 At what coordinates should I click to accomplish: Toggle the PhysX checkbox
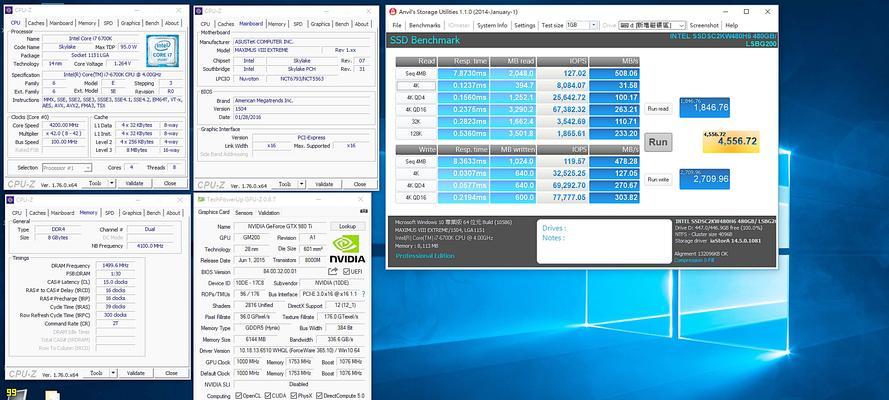[294, 395]
